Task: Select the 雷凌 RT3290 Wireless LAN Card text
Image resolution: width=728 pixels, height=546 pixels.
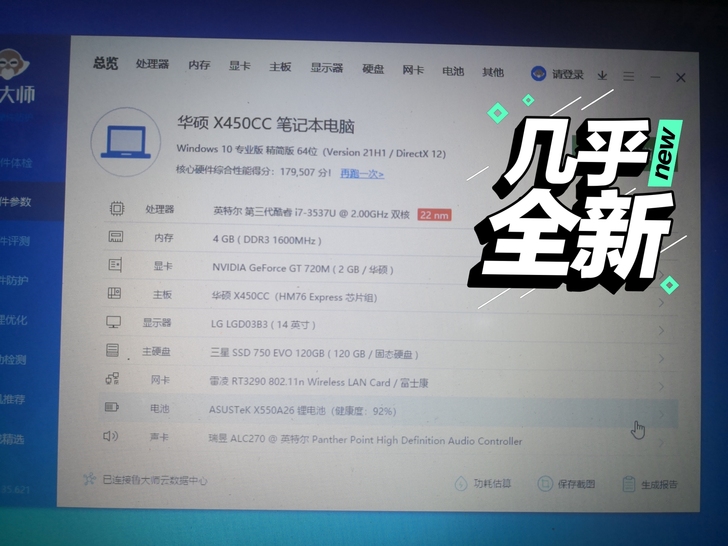Action: [x=318, y=383]
